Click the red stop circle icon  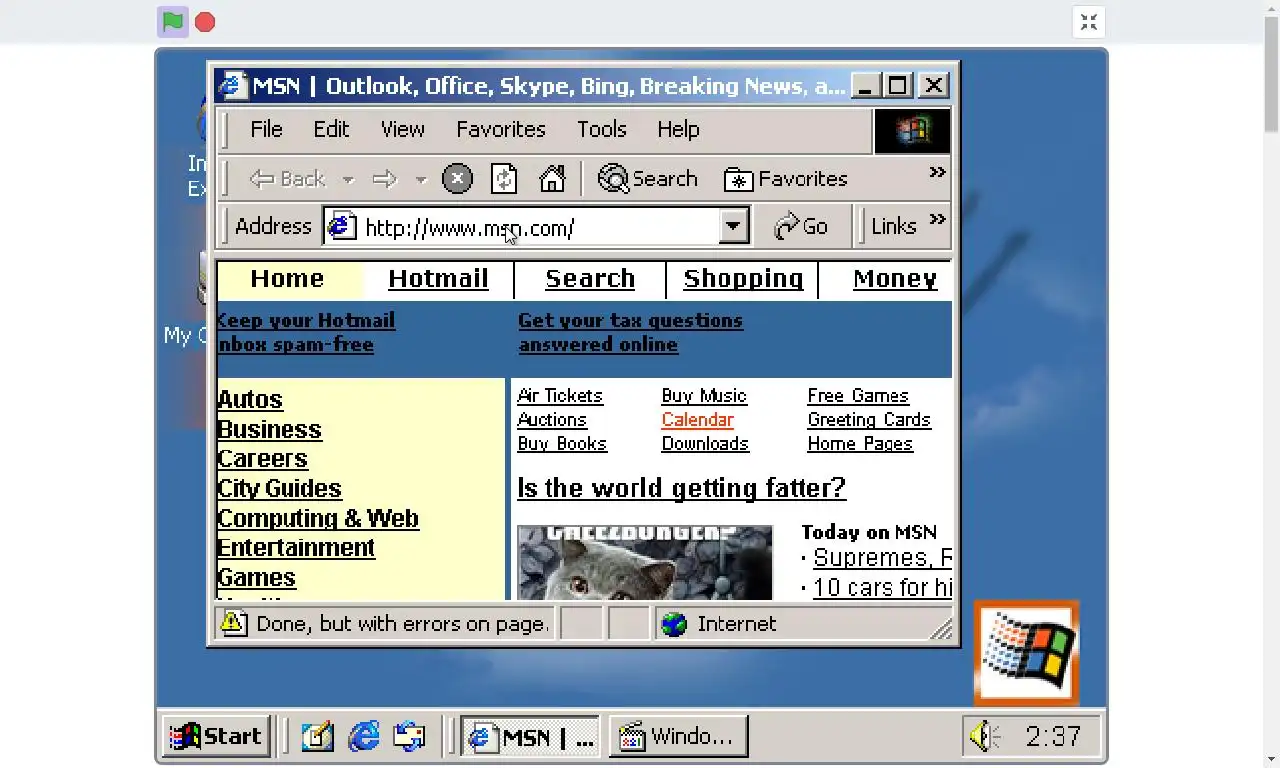tap(205, 22)
